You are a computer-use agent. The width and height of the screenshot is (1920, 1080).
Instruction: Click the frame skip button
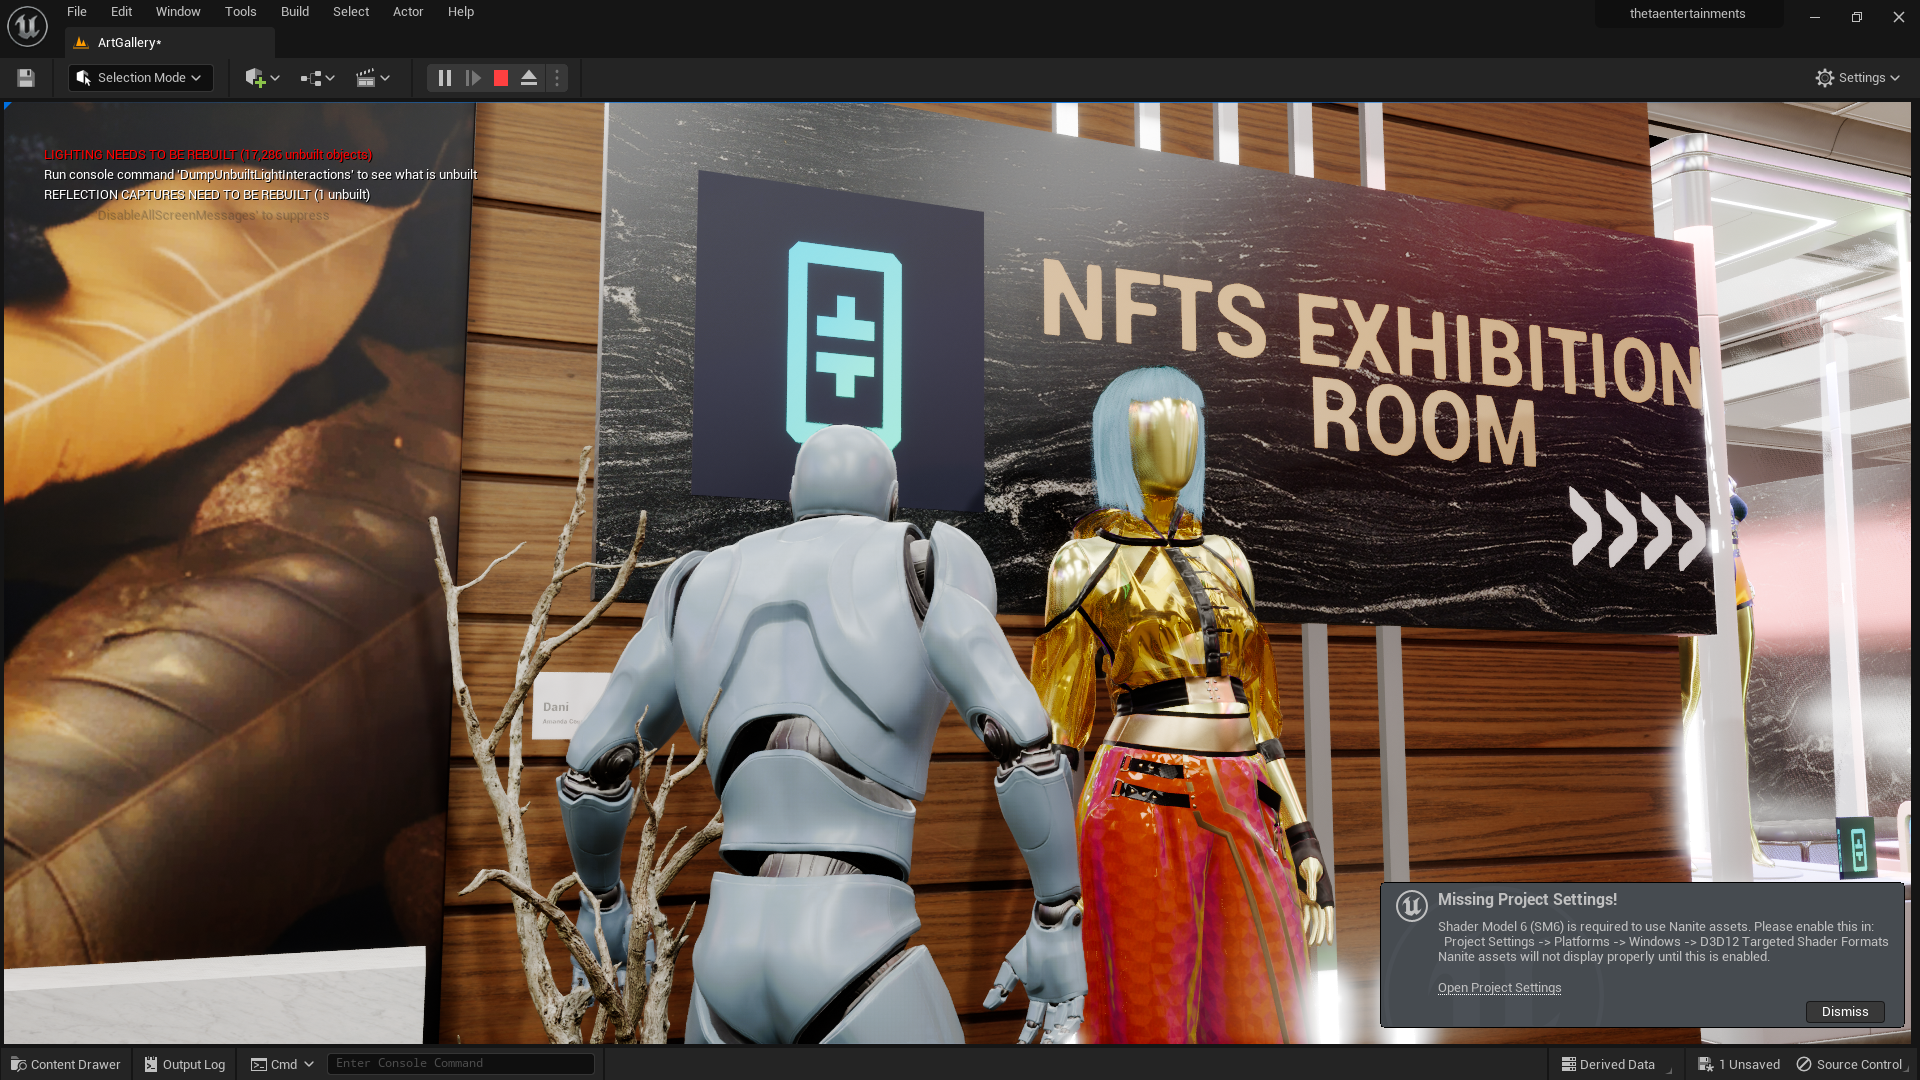coord(473,78)
